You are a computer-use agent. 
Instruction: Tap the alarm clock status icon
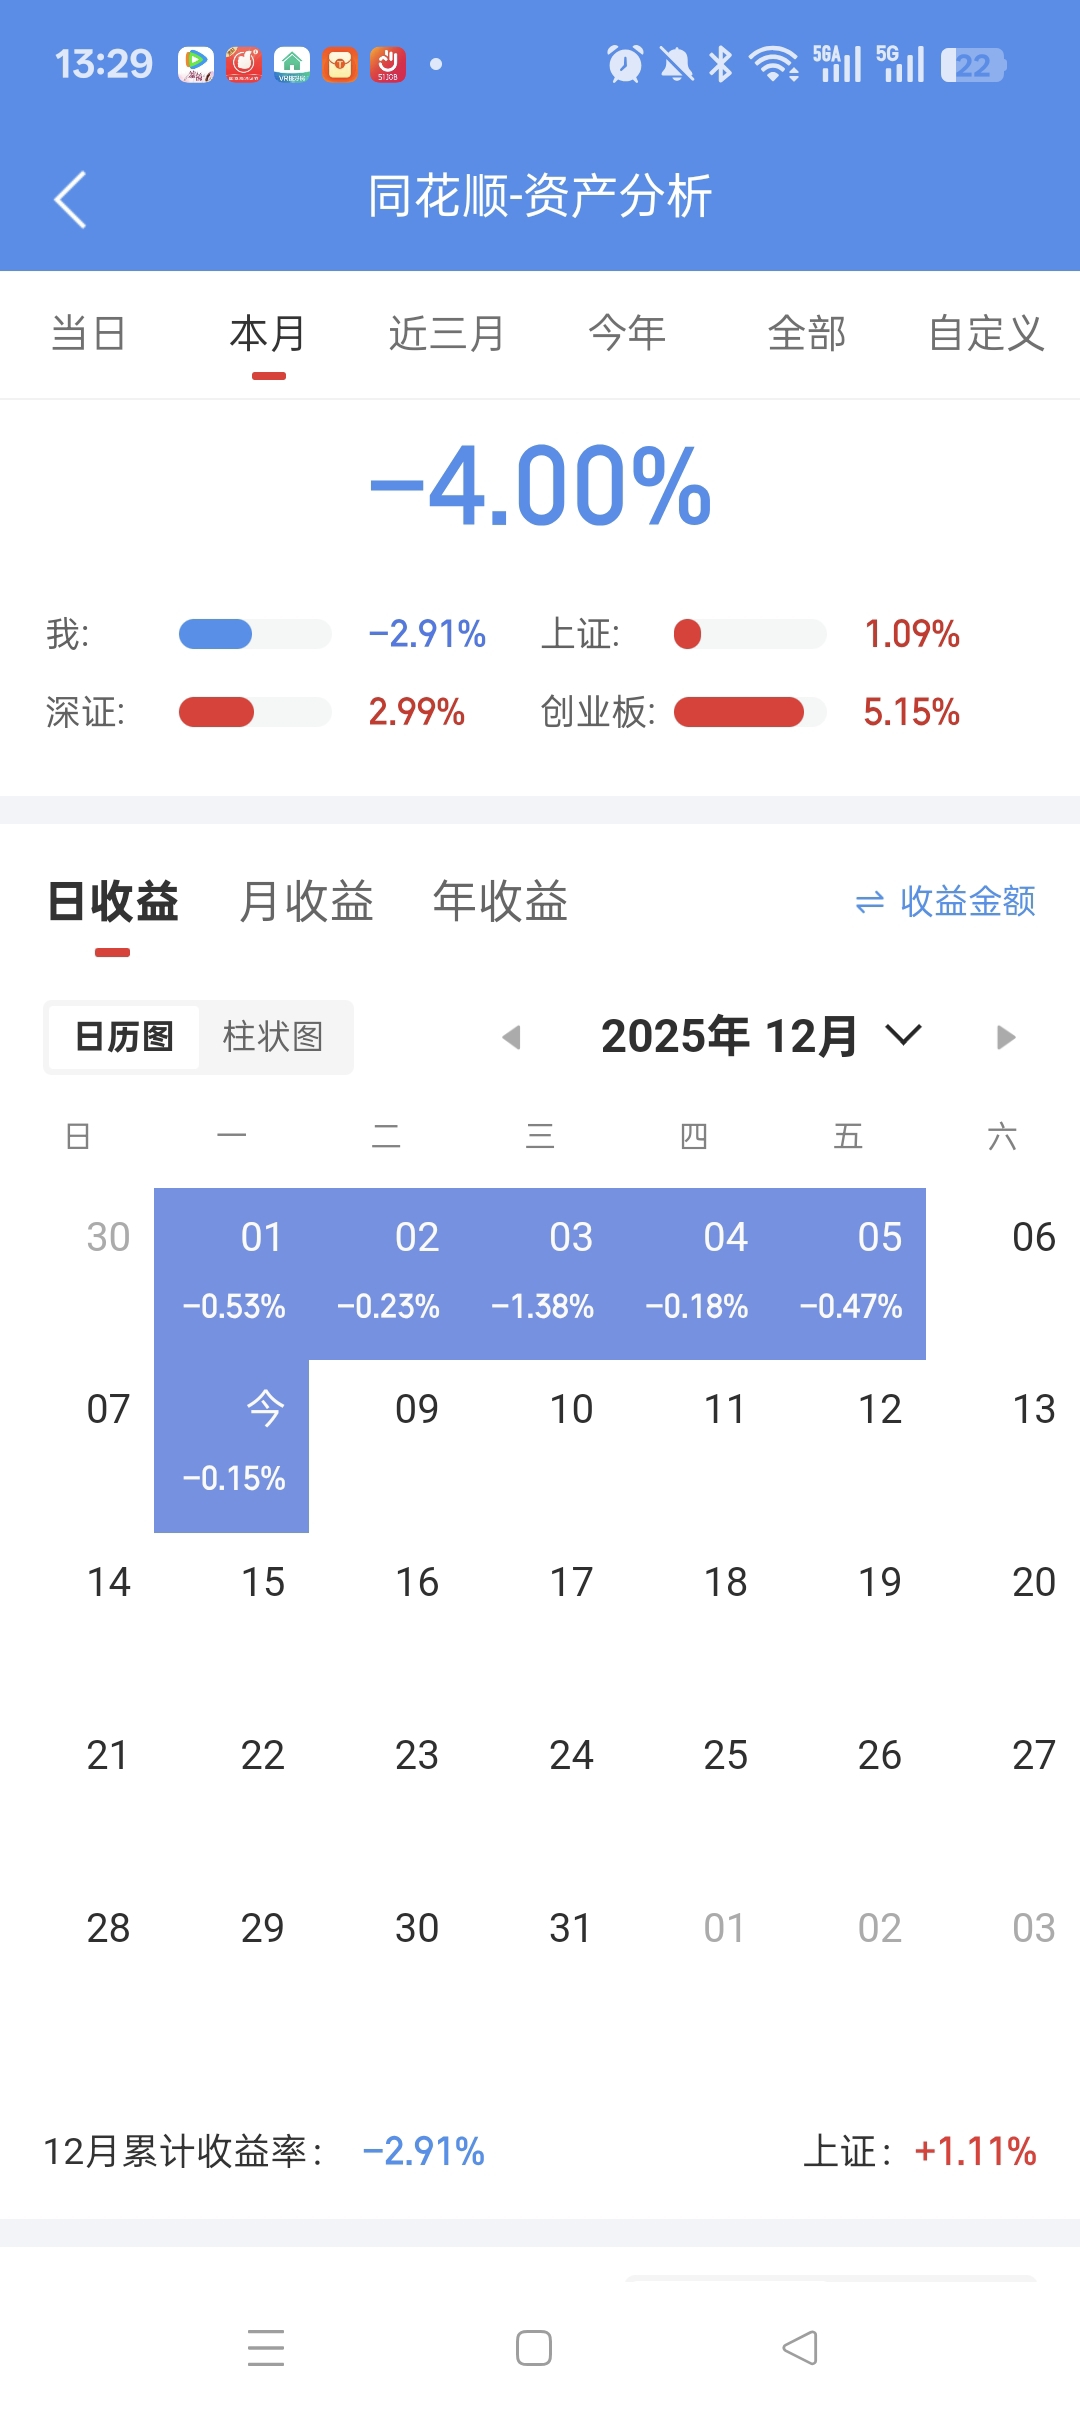(x=626, y=65)
